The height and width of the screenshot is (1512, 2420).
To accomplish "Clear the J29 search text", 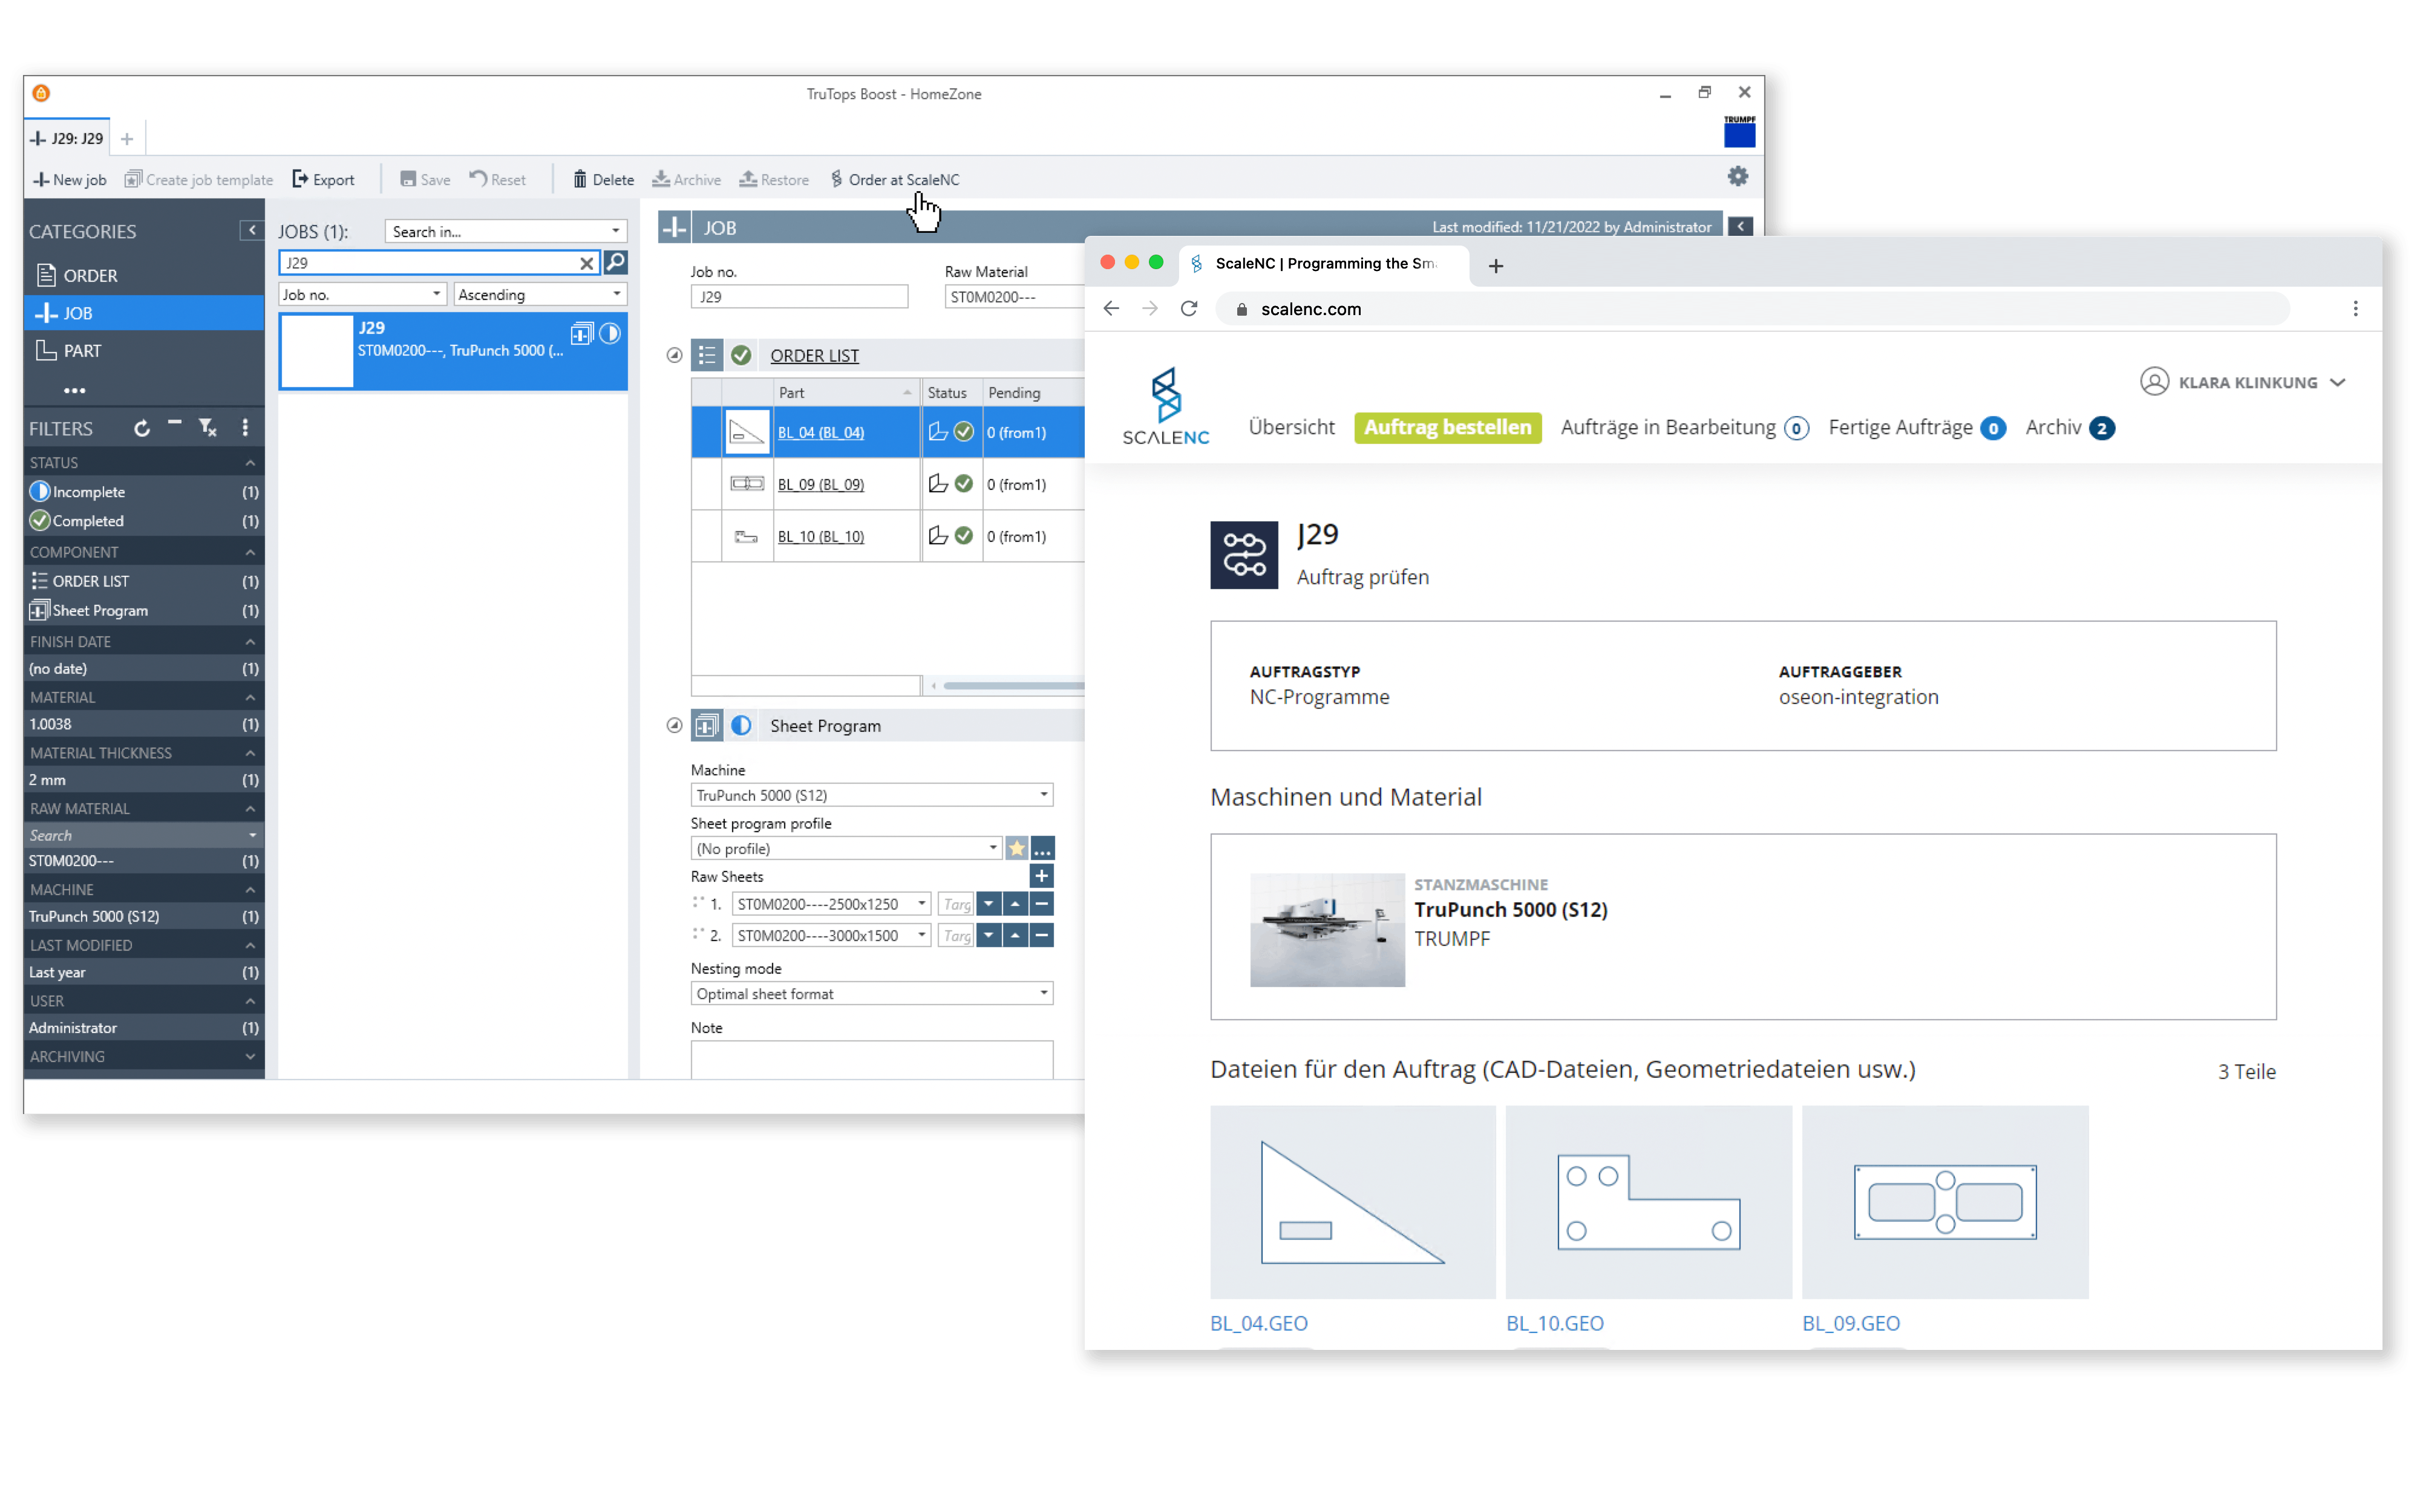I will point(587,263).
